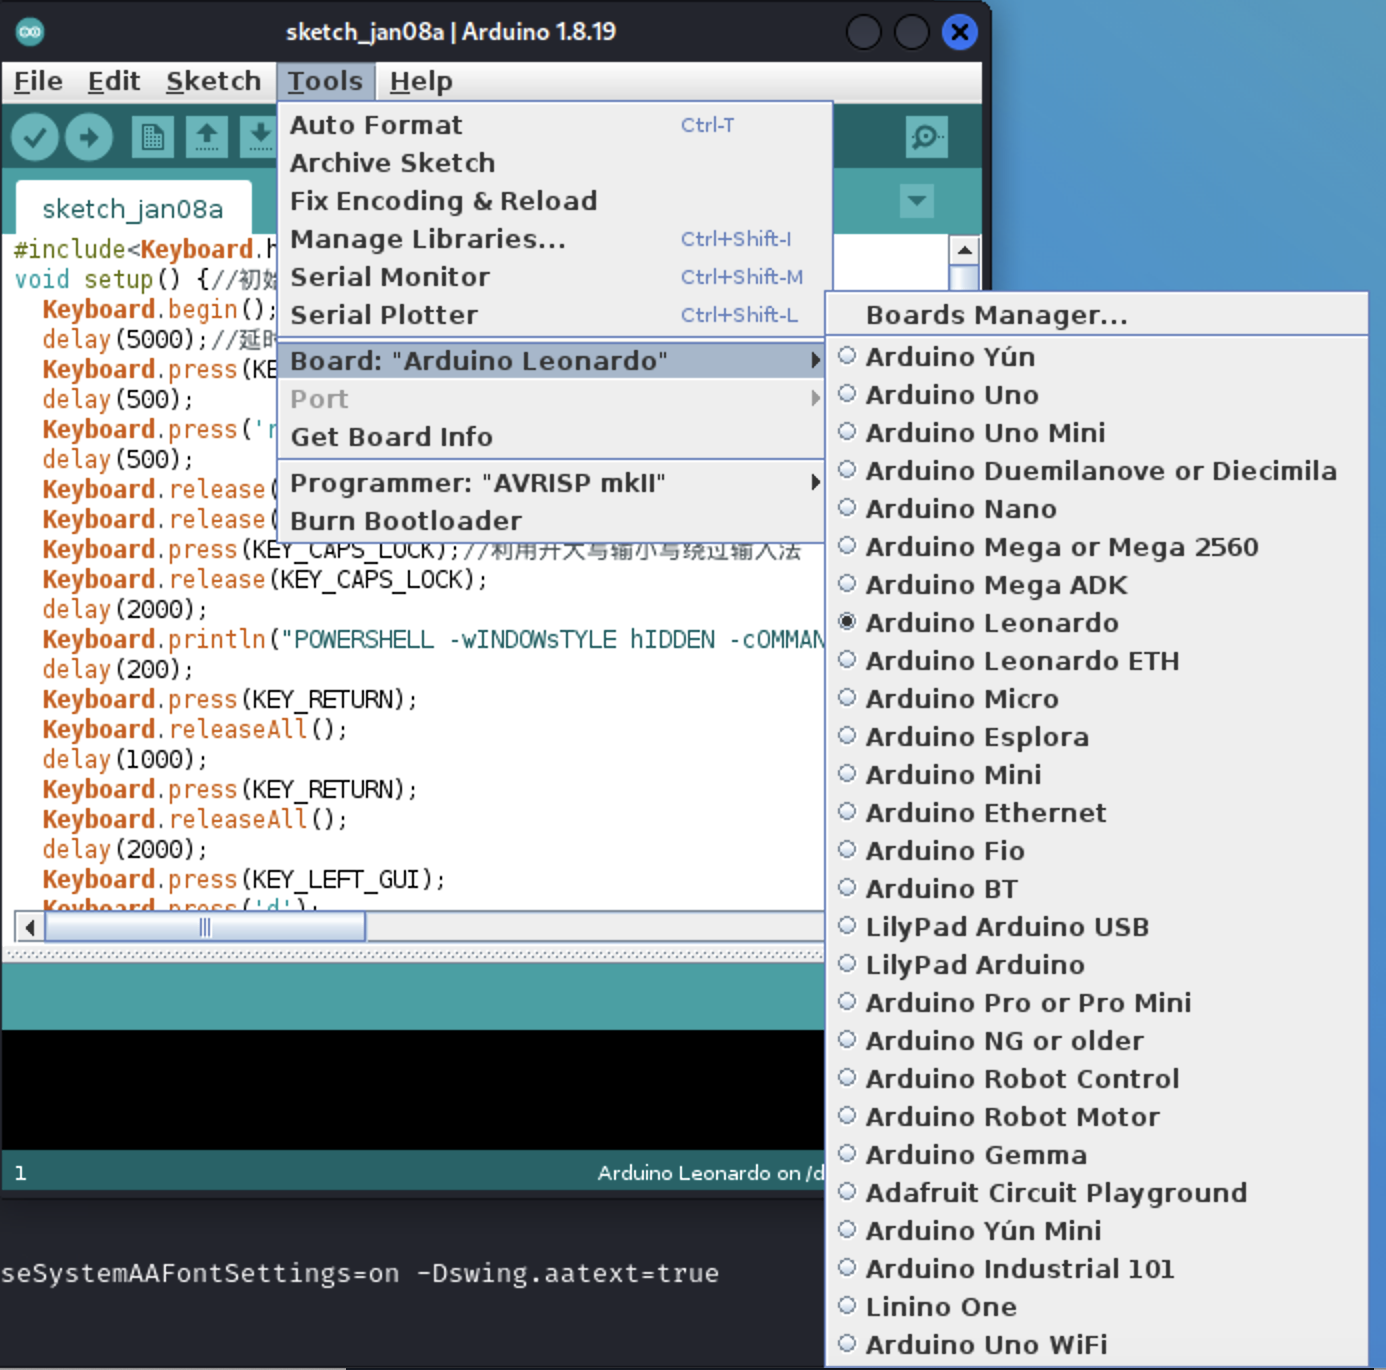Select Arduino BT board

(1097, 889)
